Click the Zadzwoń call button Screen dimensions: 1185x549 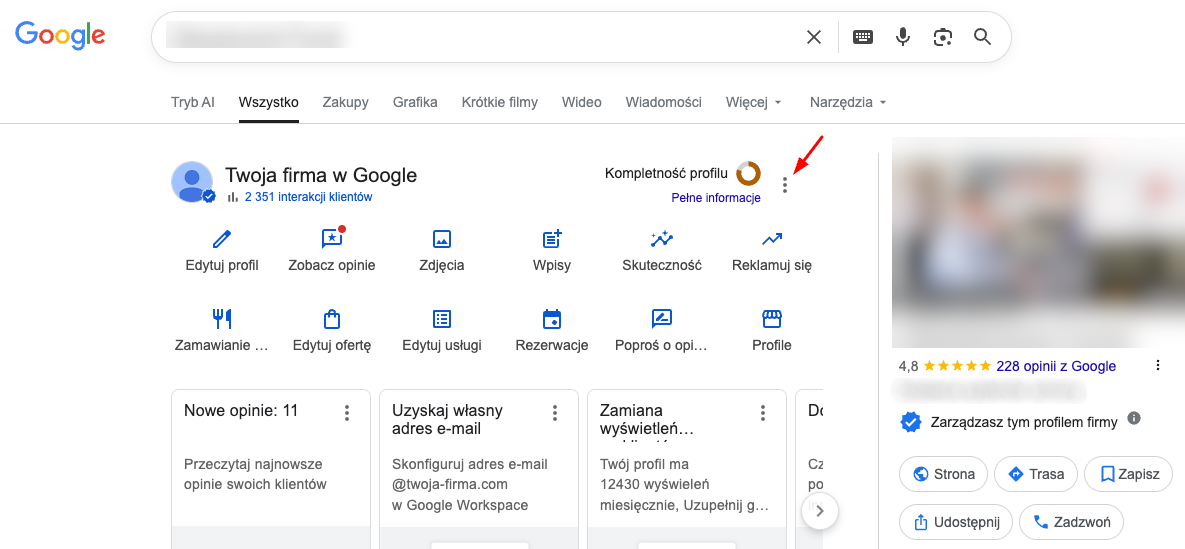point(1071,522)
